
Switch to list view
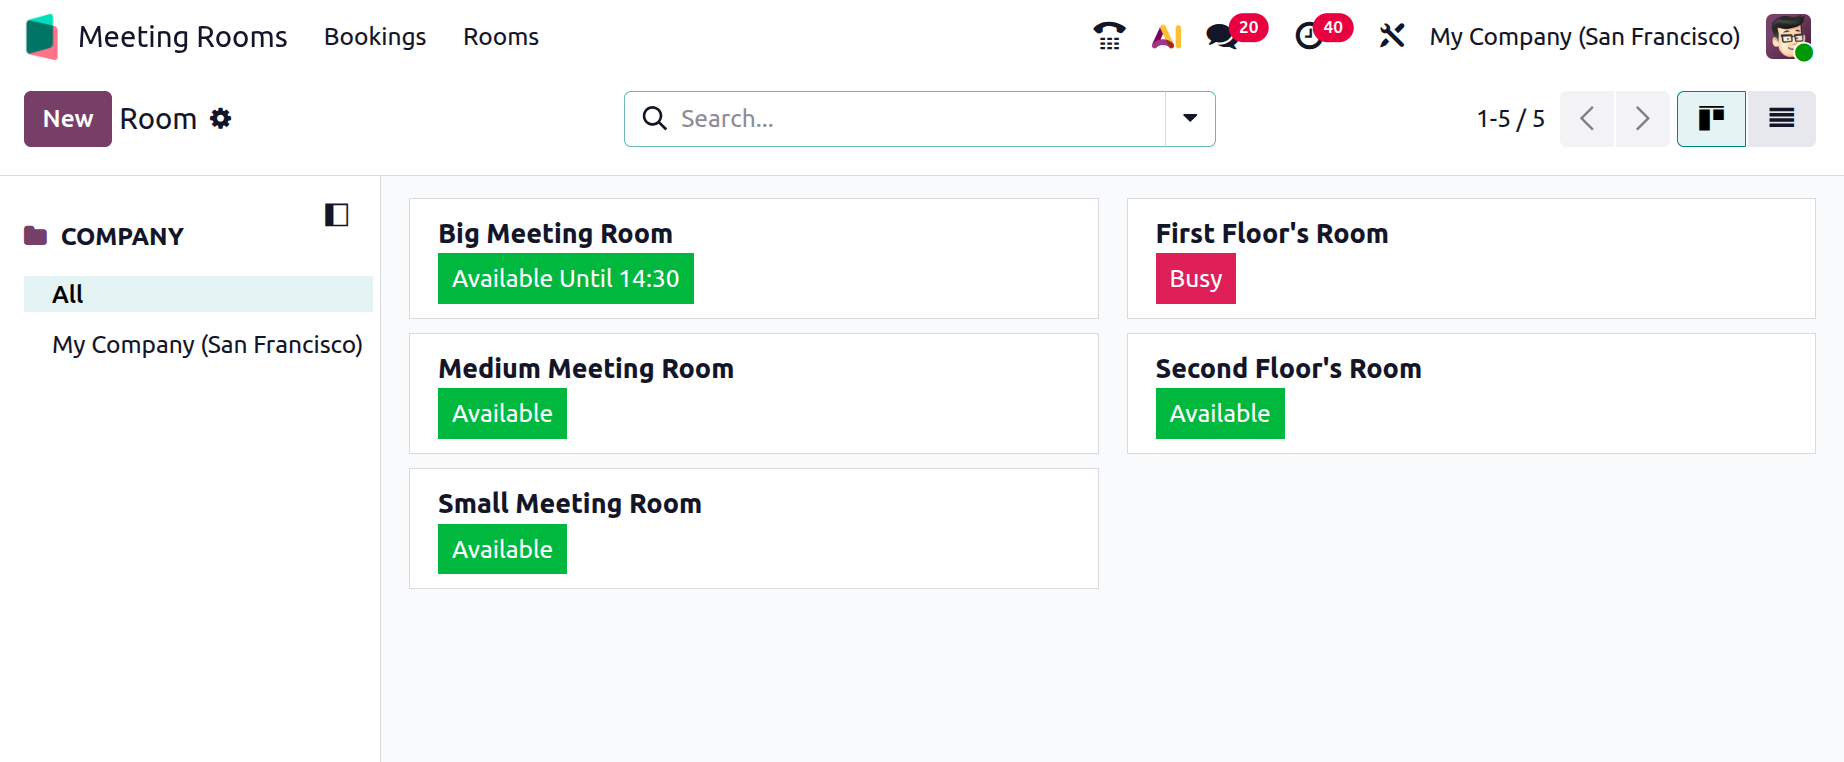(1781, 119)
